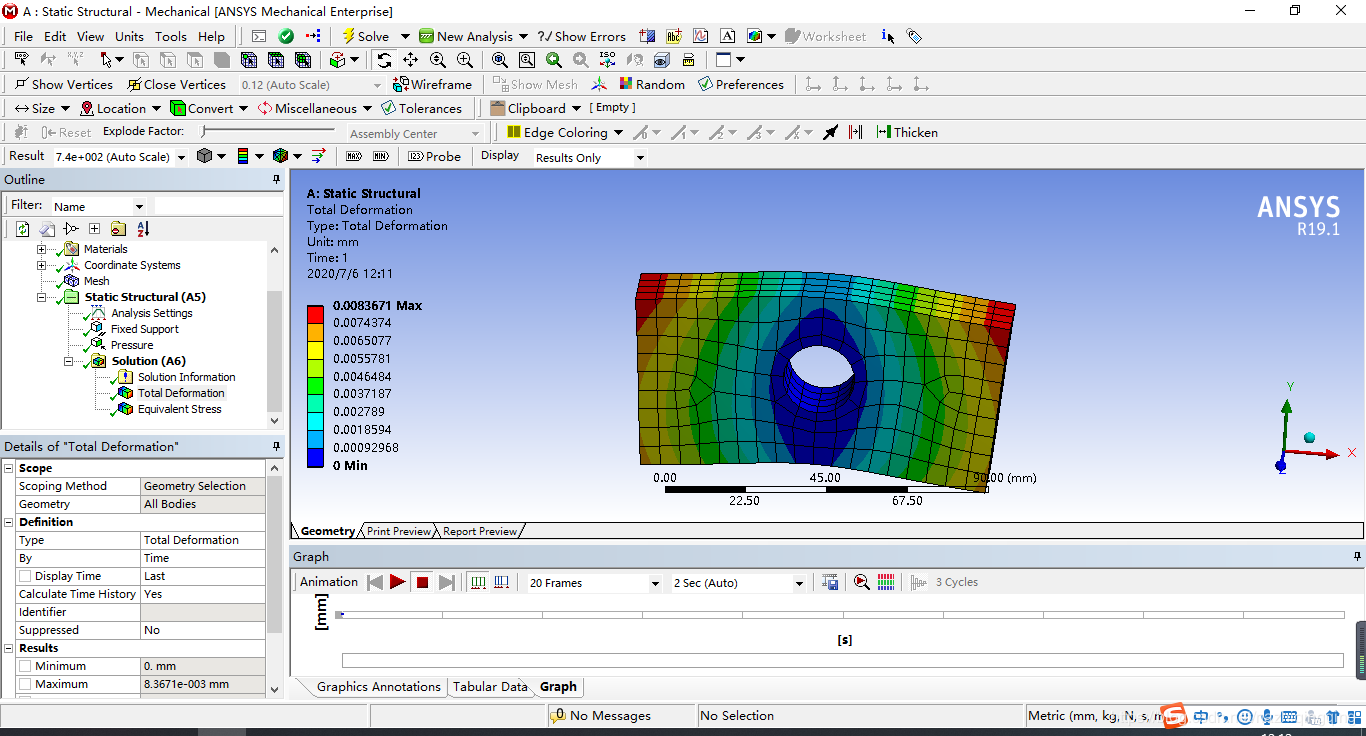Click the Tag icon in main toolbar
Screen dimensions: 1366x736
tap(914, 36)
